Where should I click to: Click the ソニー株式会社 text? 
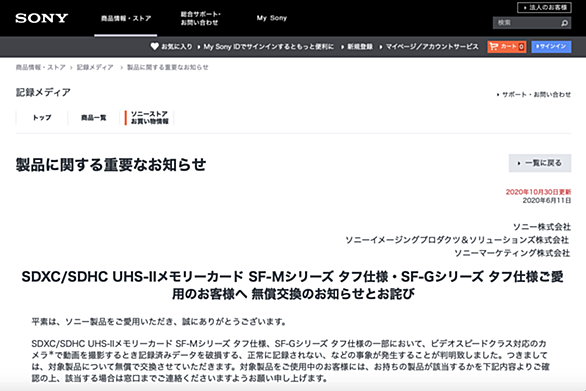(x=542, y=227)
